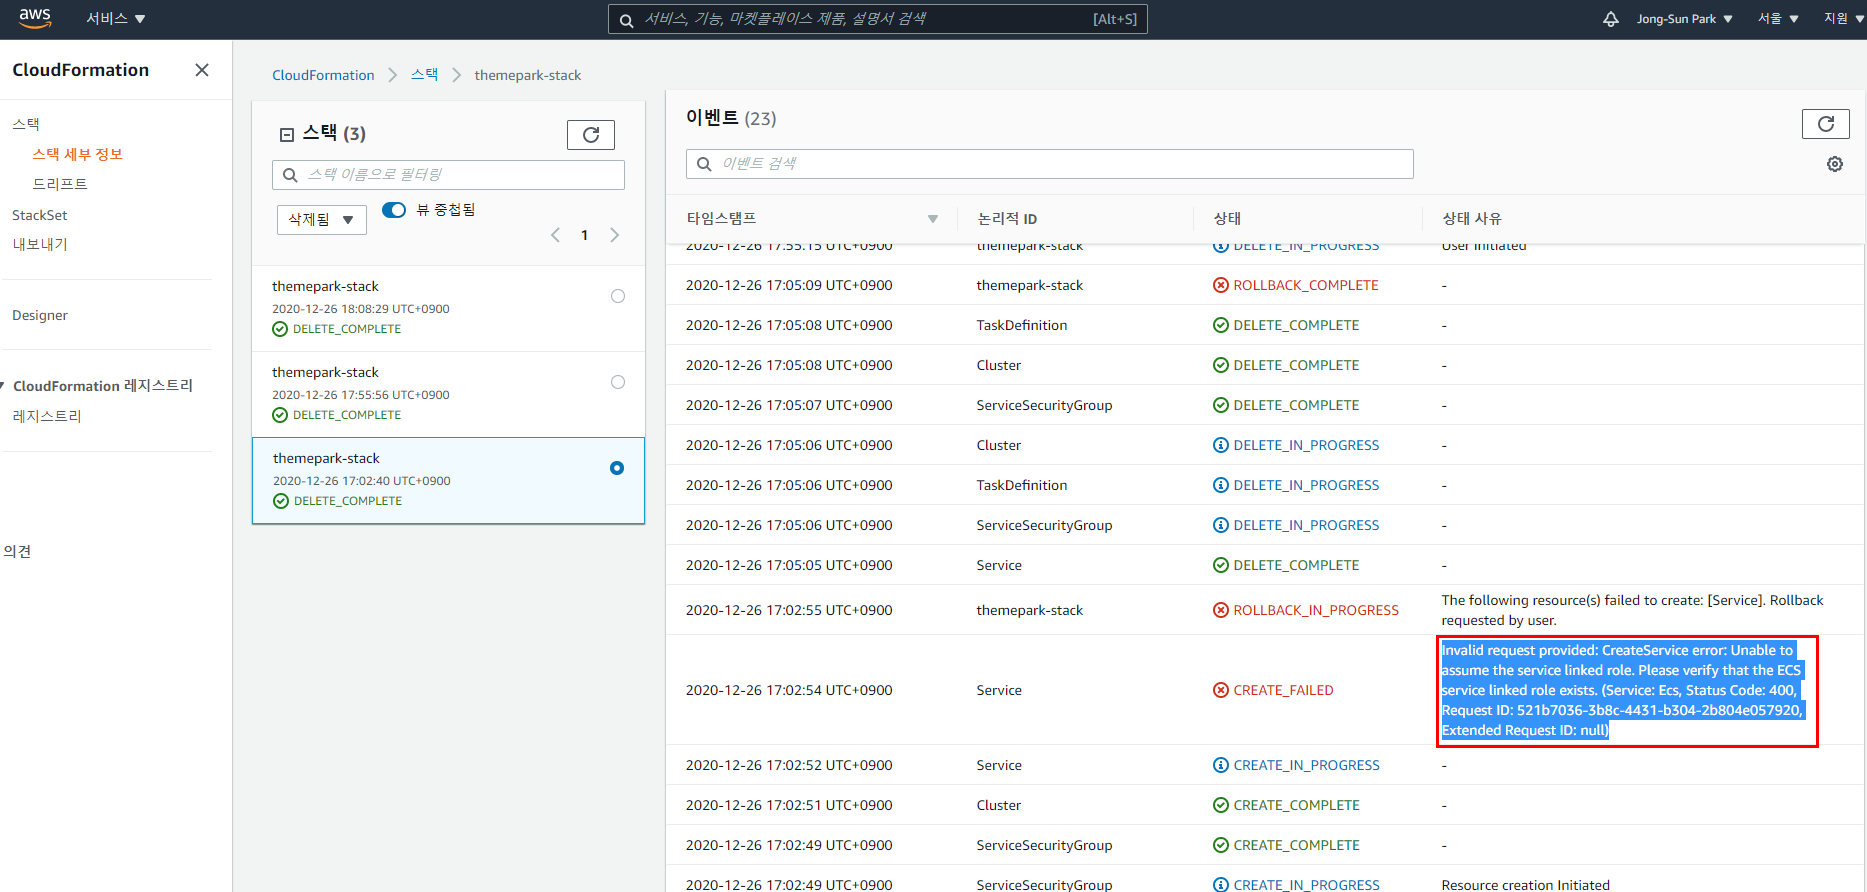Click the stack name filter search icon
Screen dimensions: 1867x892
(290, 175)
